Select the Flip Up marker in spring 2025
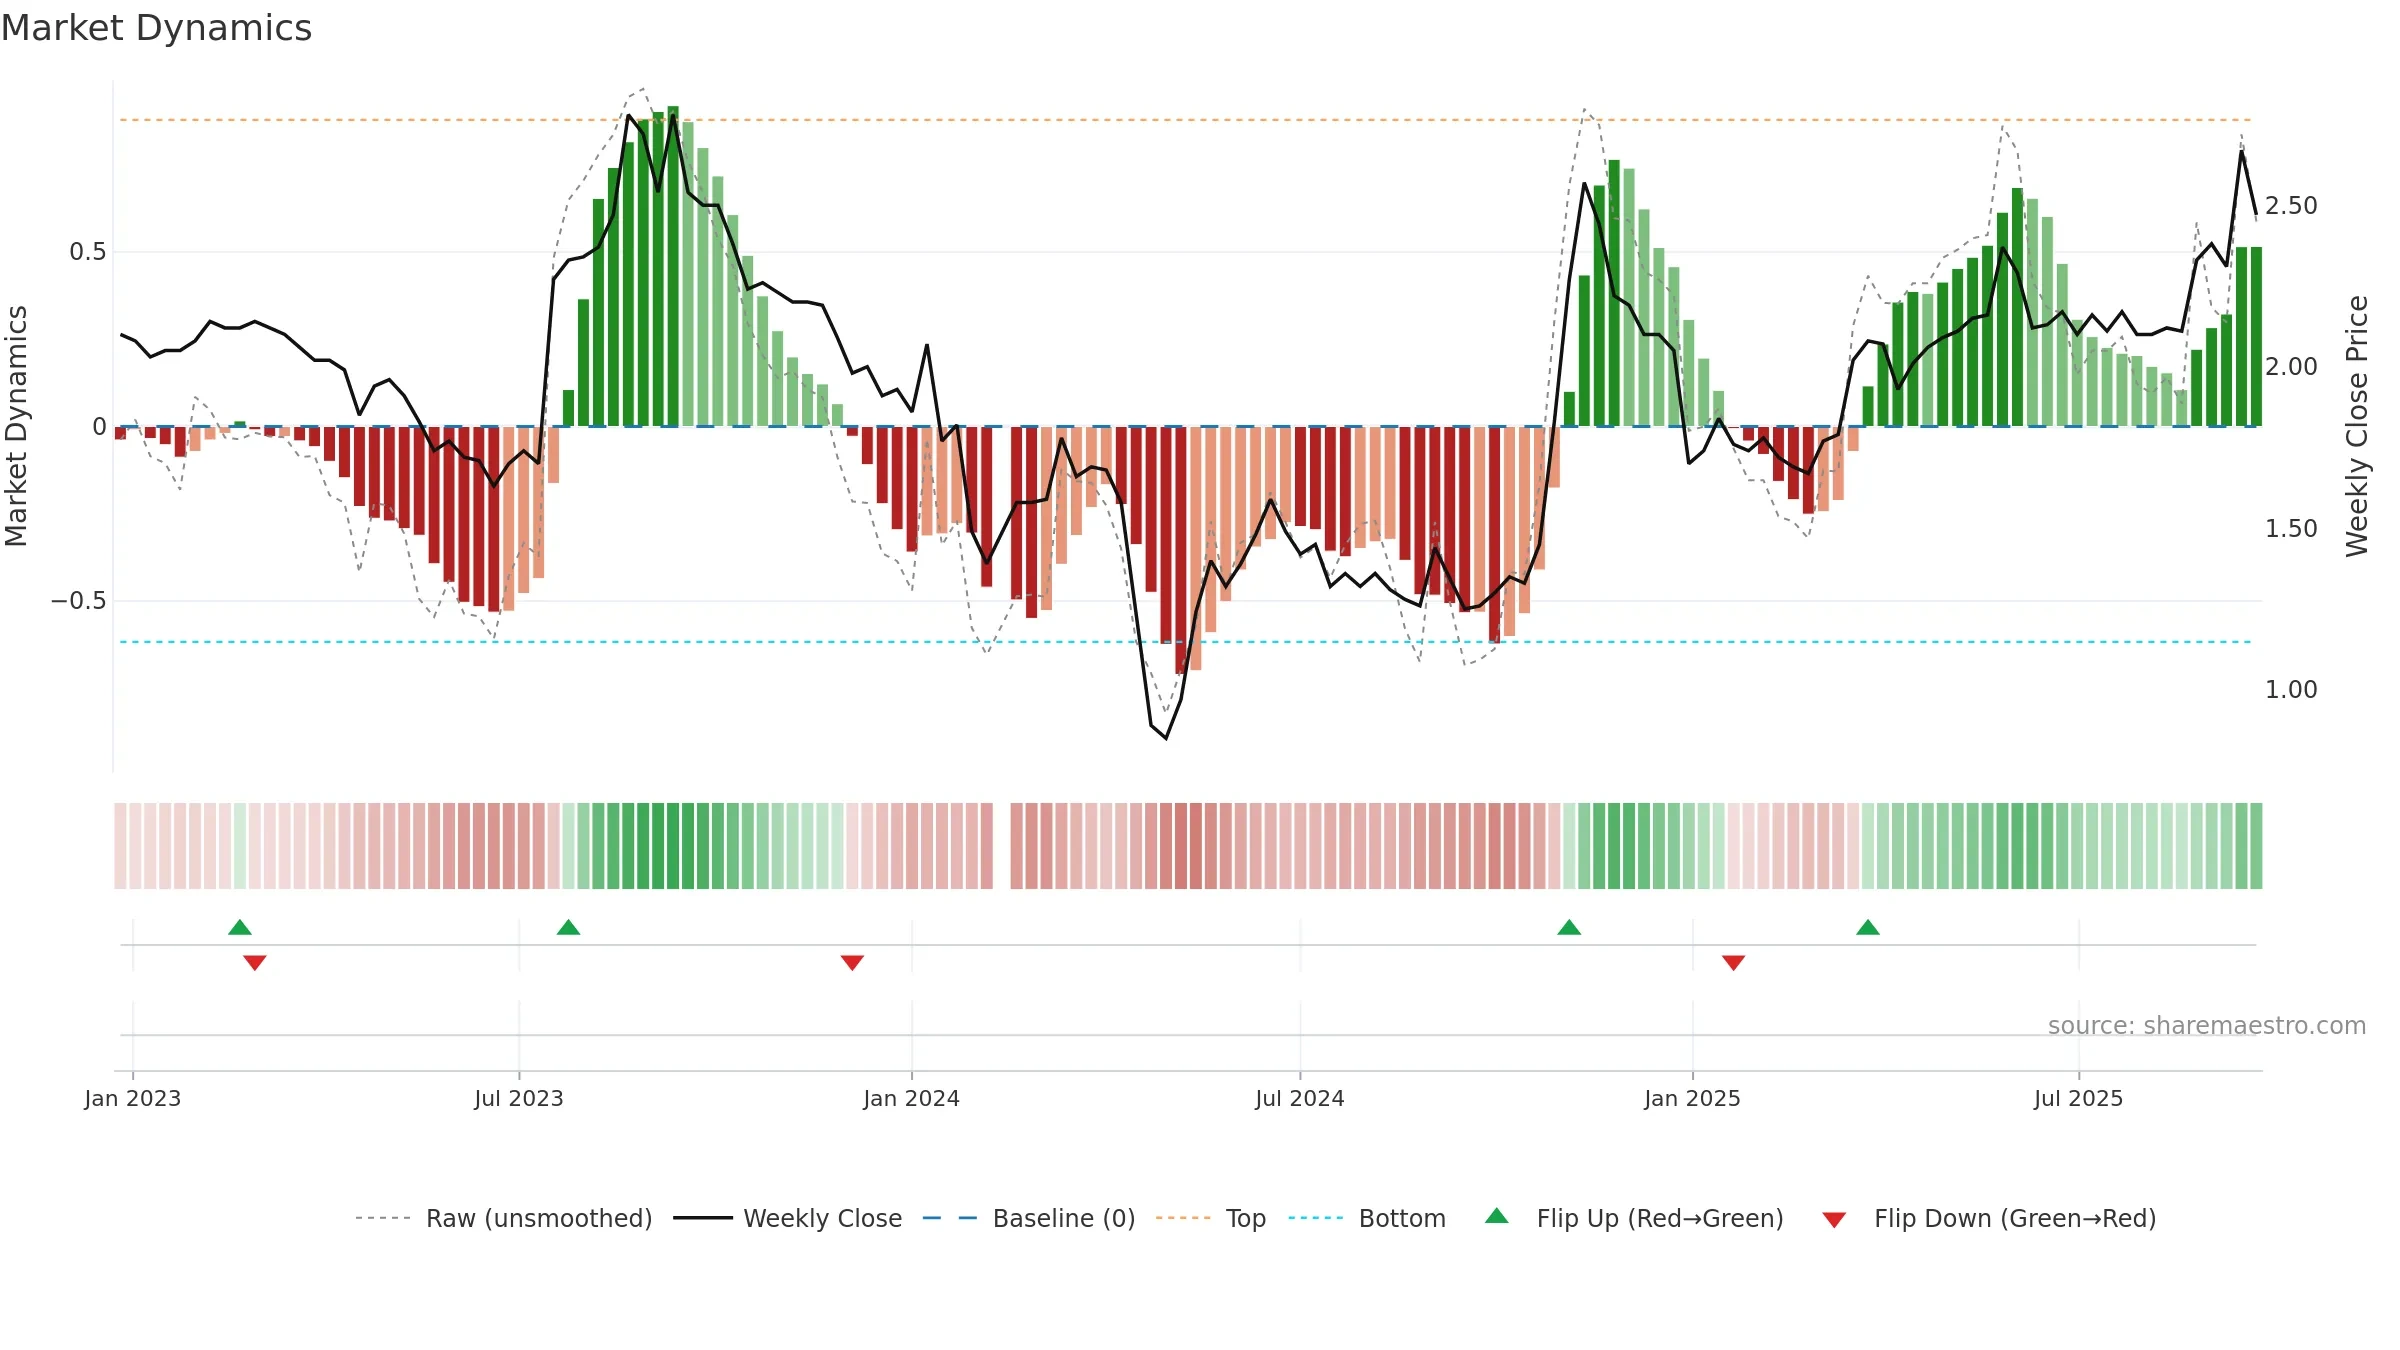 1868,927
